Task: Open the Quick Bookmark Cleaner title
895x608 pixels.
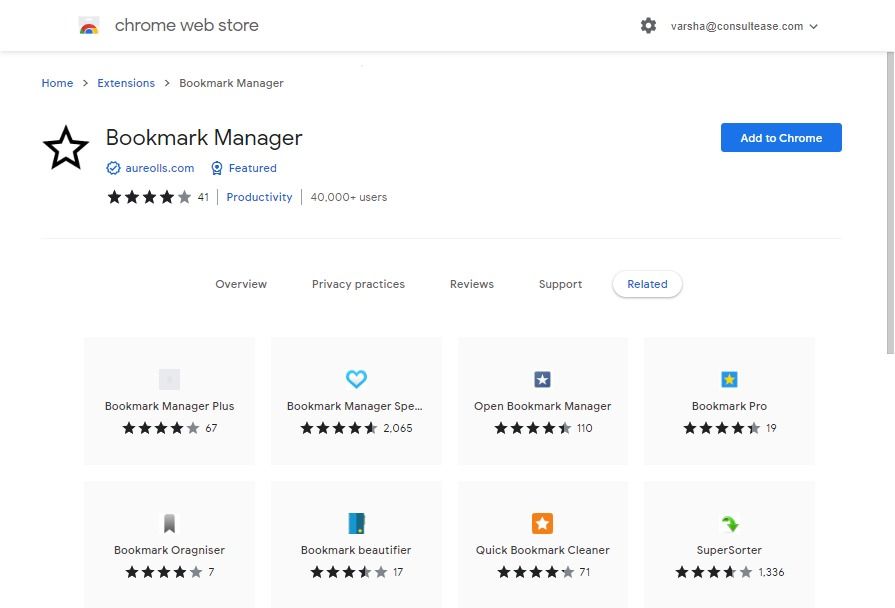Action: coord(542,550)
